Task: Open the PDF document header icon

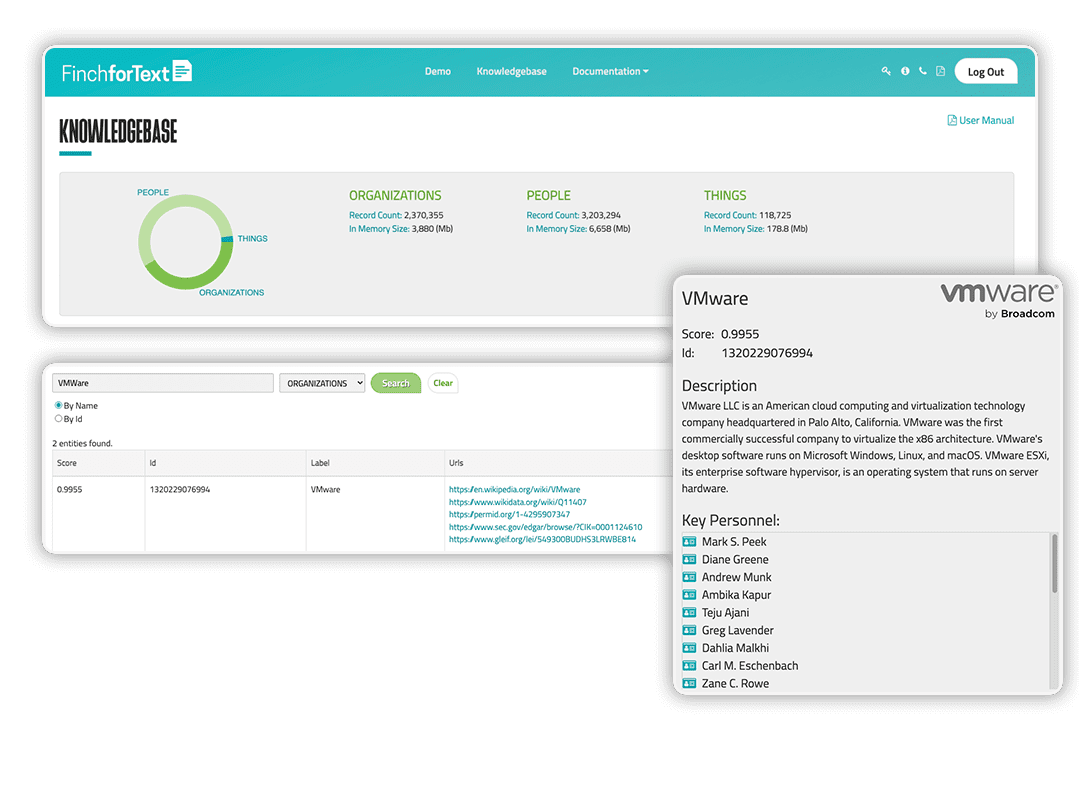Action: click(x=940, y=71)
